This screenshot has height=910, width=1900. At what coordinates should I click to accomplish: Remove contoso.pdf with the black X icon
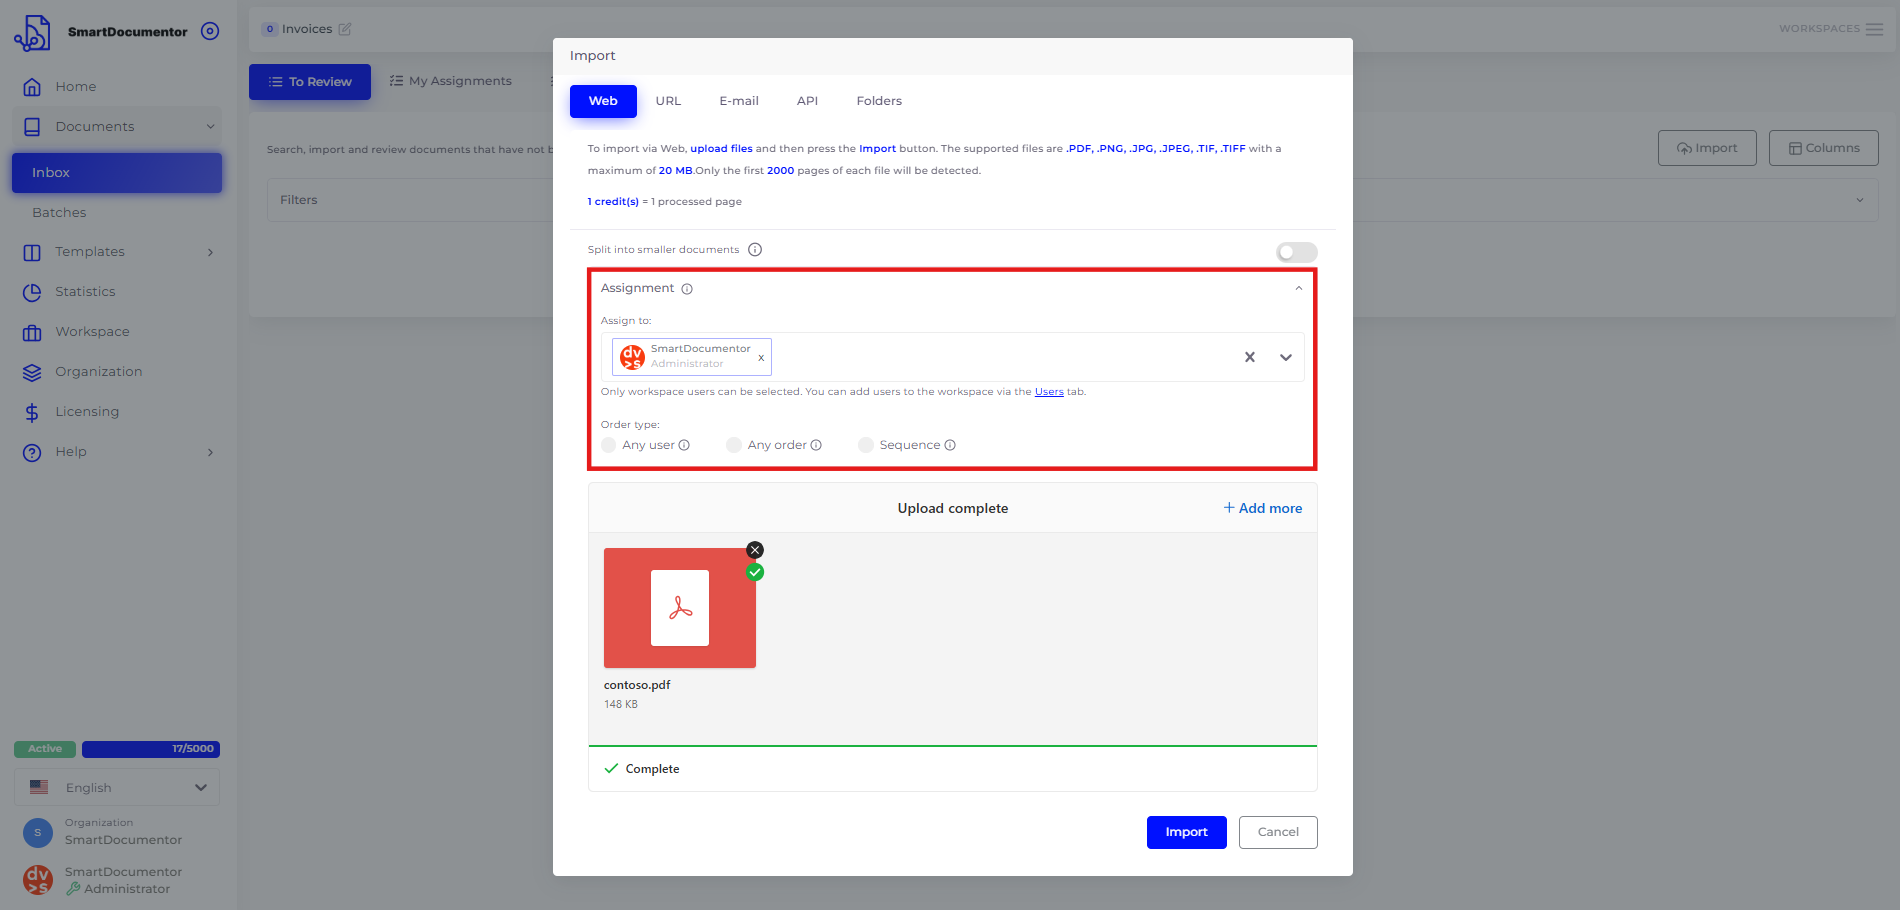click(x=755, y=550)
